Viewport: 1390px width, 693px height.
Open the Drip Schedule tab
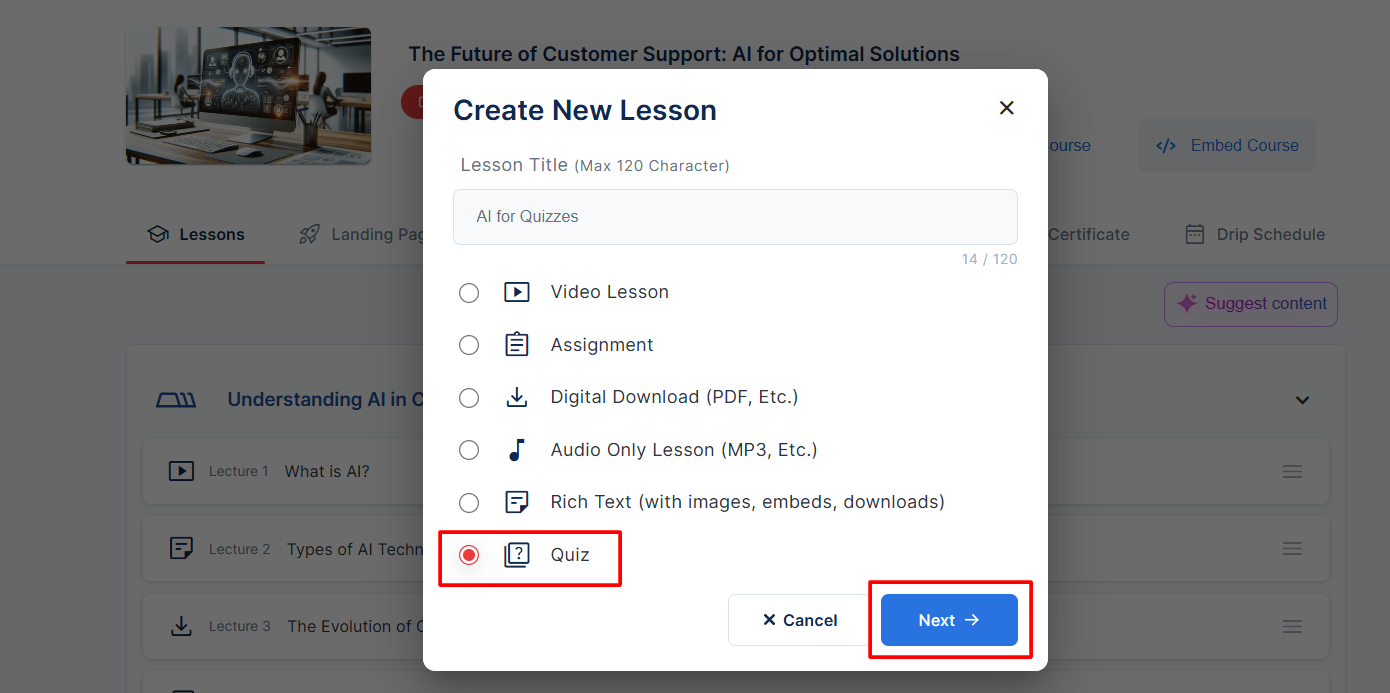[x=1255, y=235]
